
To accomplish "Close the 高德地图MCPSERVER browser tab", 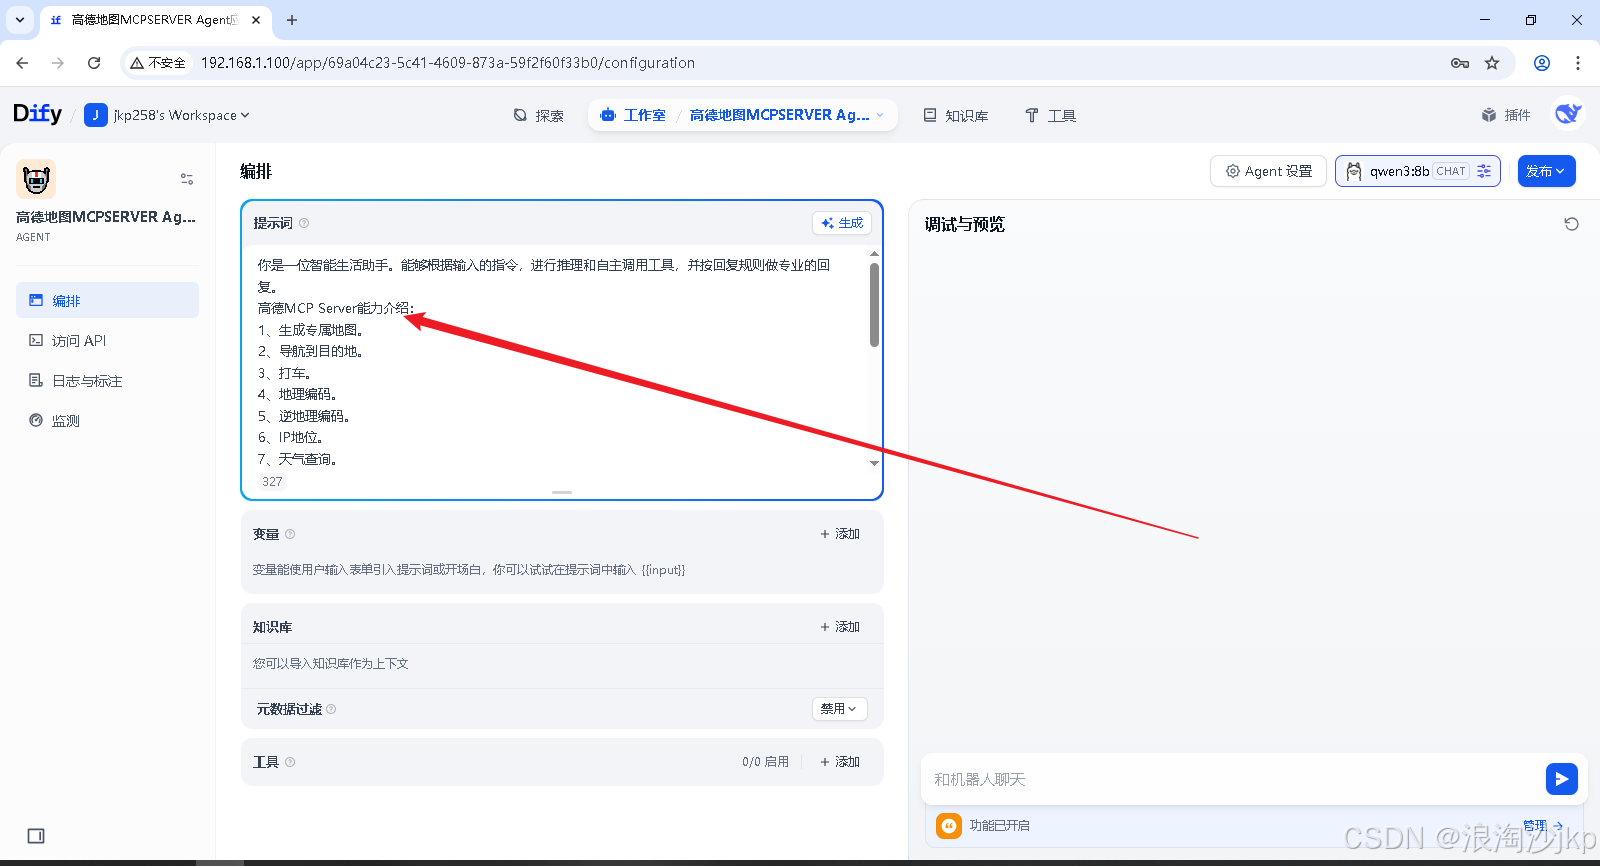I will (x=256, y=20).
